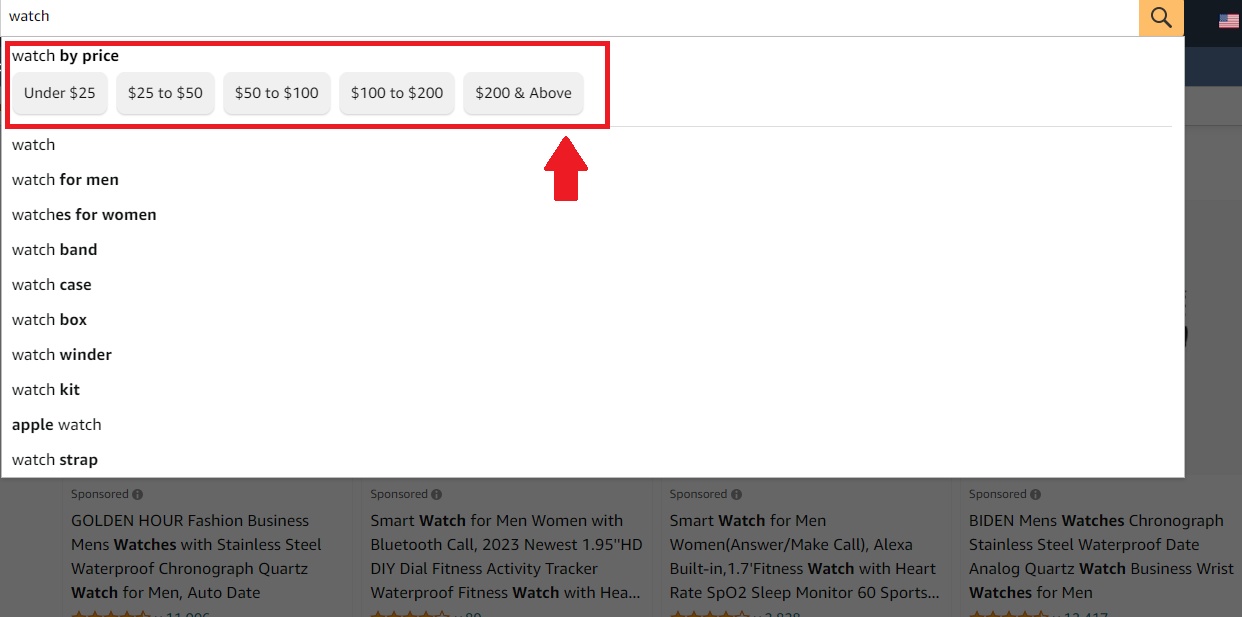The height and width of the screenshot is (617, 1242).
Task: Select "watches for women" suggestion
Action: 592,215
